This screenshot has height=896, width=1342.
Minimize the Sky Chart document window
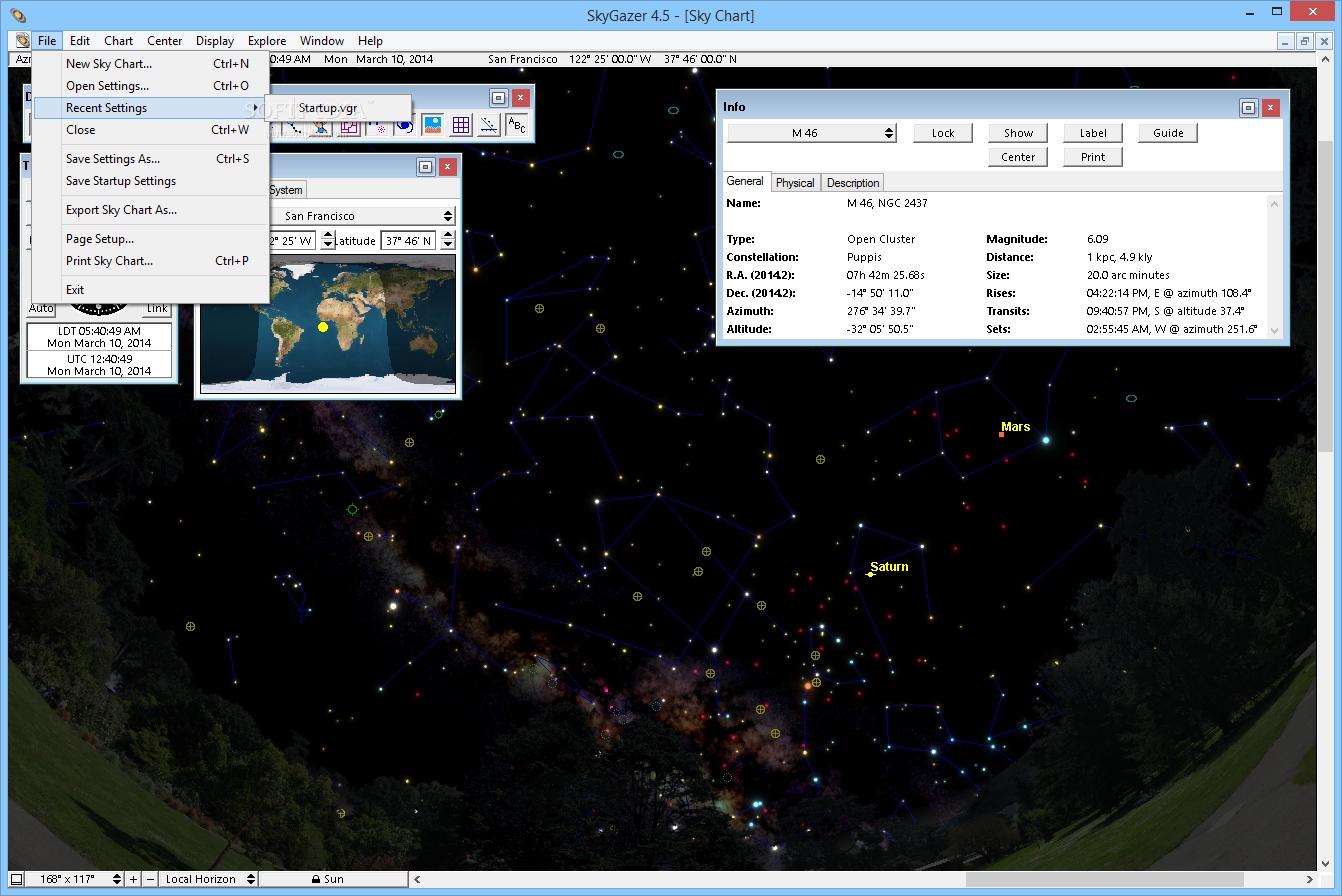click(1287, 41)
